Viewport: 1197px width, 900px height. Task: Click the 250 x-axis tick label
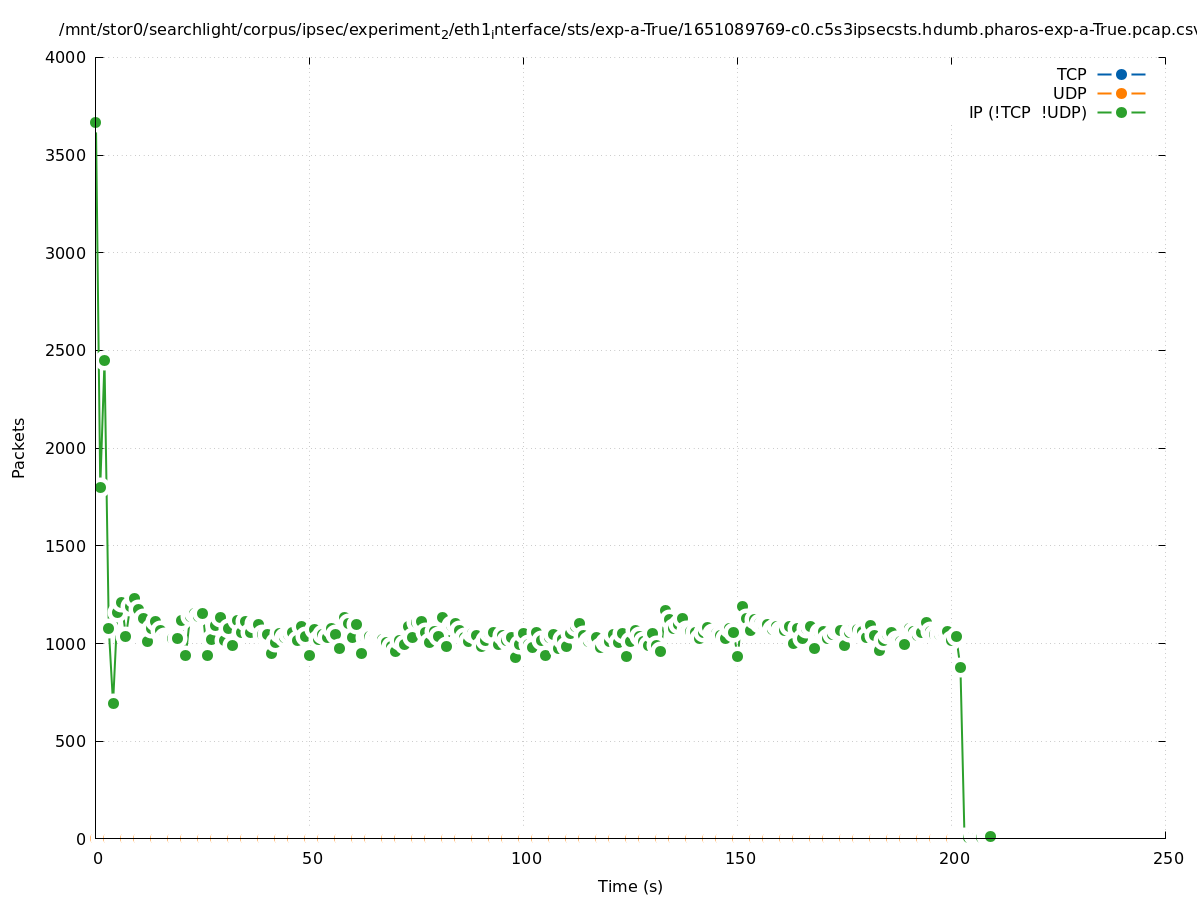tap(1165, 858)
